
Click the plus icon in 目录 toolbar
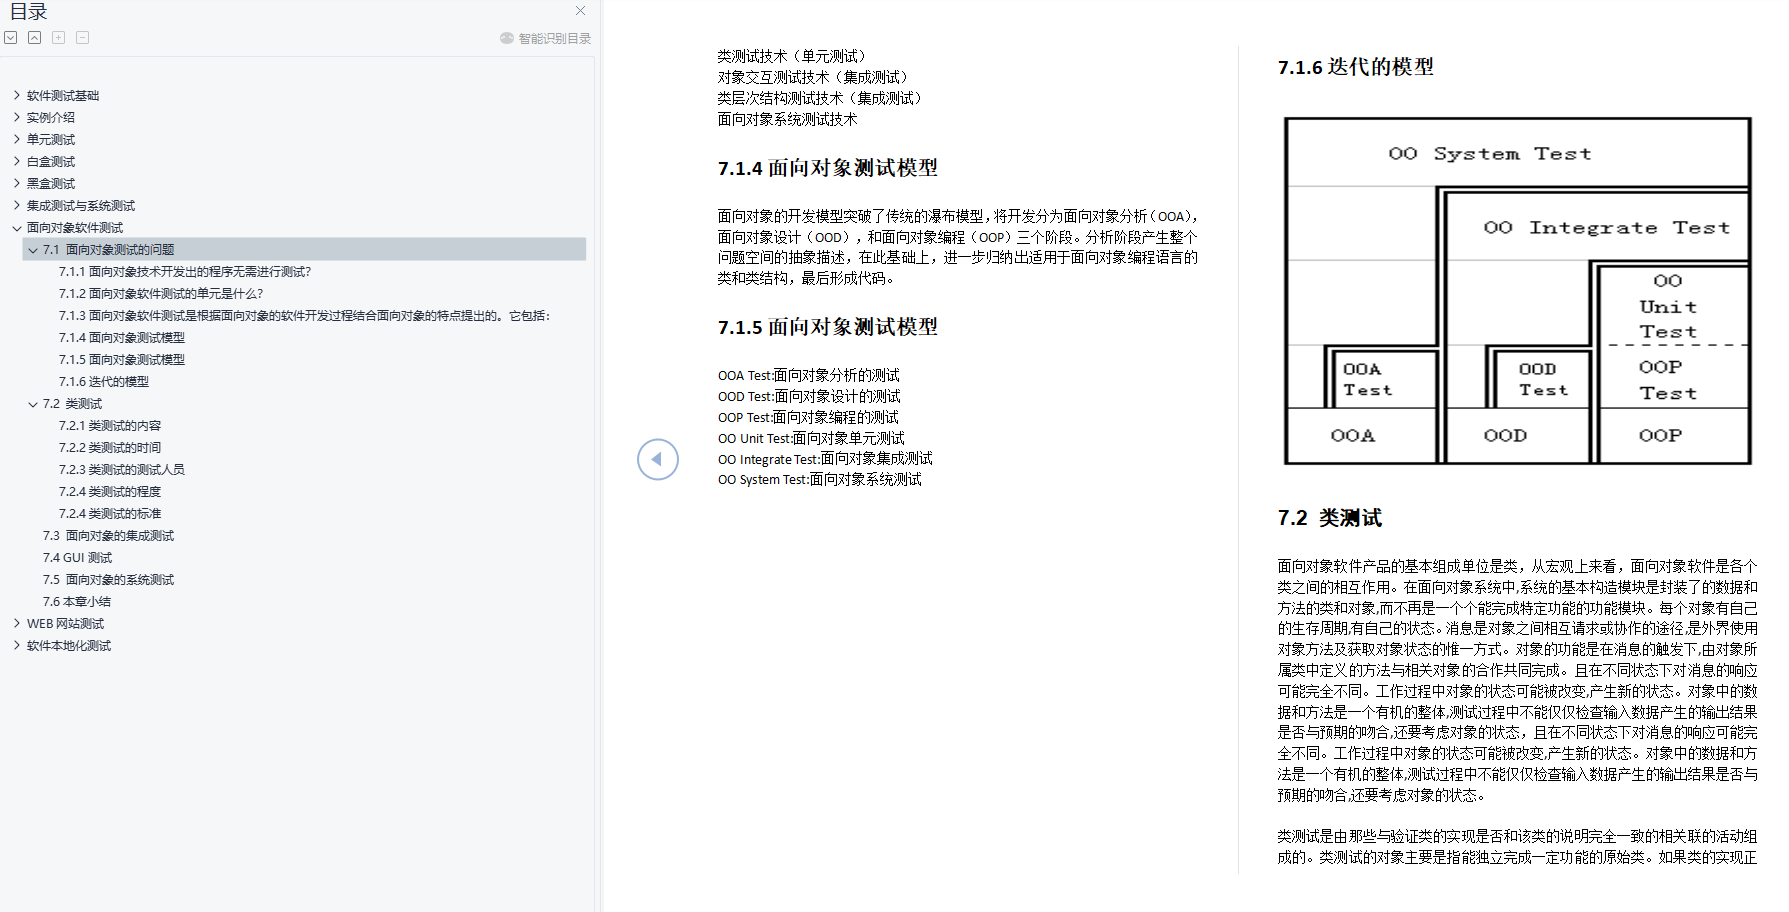point(58,36)
